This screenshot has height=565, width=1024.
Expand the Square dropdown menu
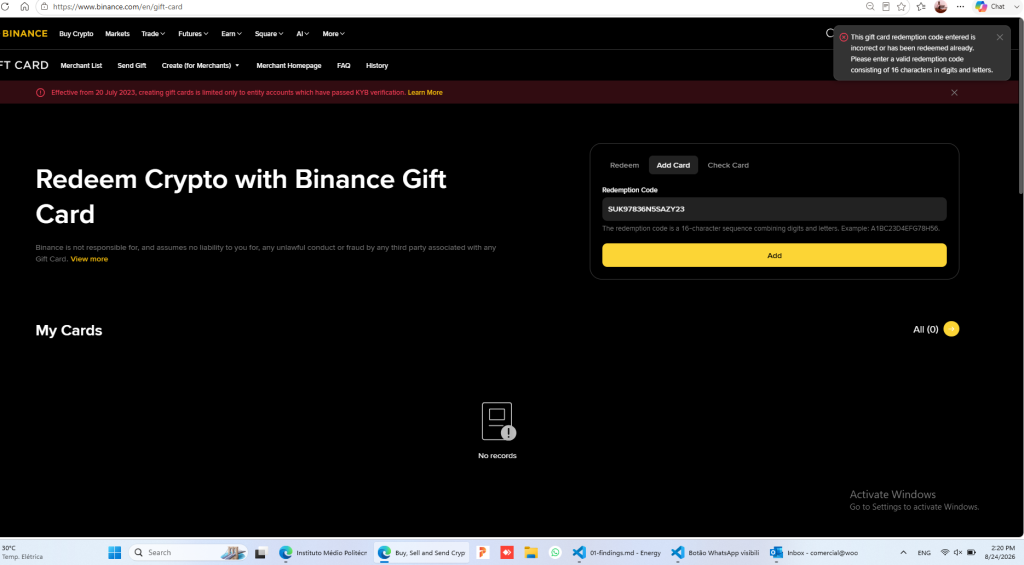click(269, 33)
